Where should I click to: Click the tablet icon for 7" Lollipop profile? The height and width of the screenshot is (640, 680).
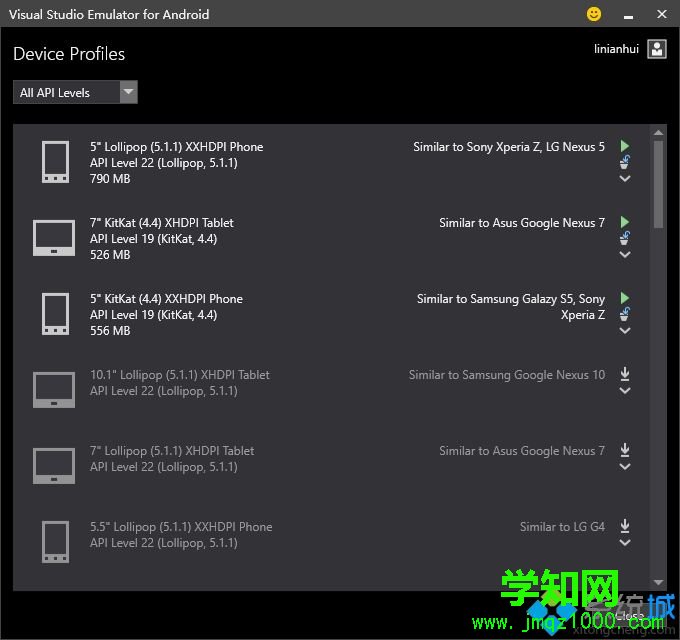click(x=54, y=466)
